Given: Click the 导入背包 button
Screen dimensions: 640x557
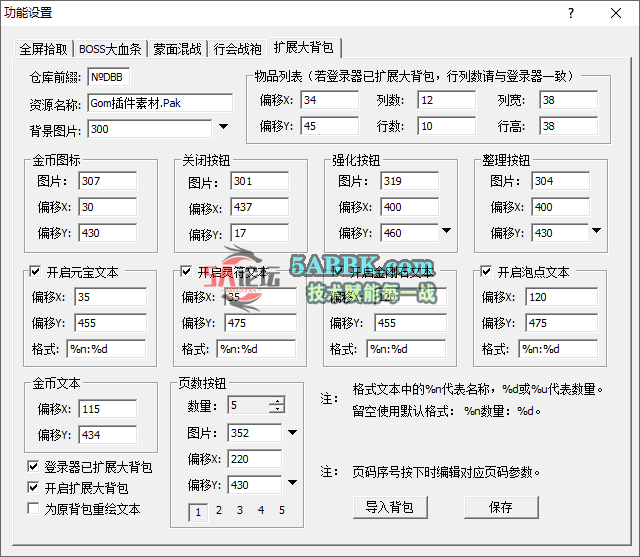Looking at the screenshot, I should click(x=390, y=507).
